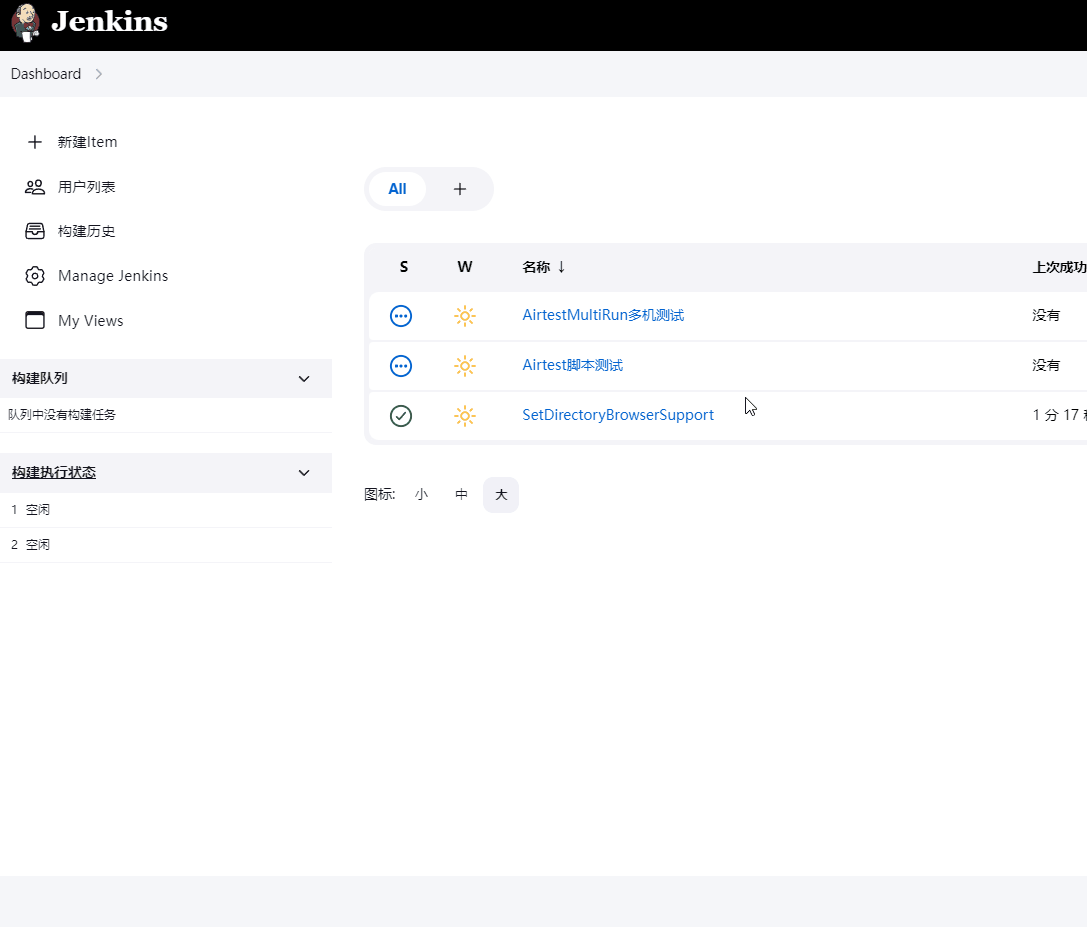
Task: Click weather sun icon of Airtest脚本测试
Action: (465, 366)
